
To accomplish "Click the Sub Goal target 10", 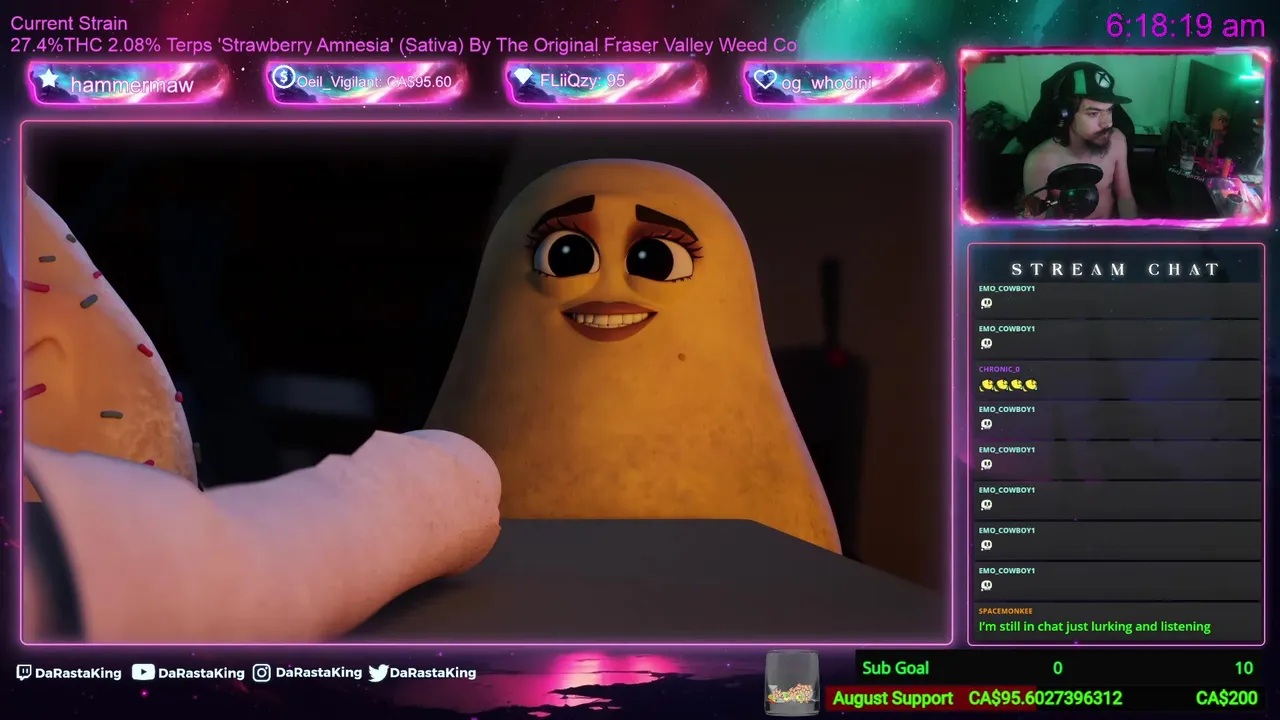I will tap(1243, 668).
